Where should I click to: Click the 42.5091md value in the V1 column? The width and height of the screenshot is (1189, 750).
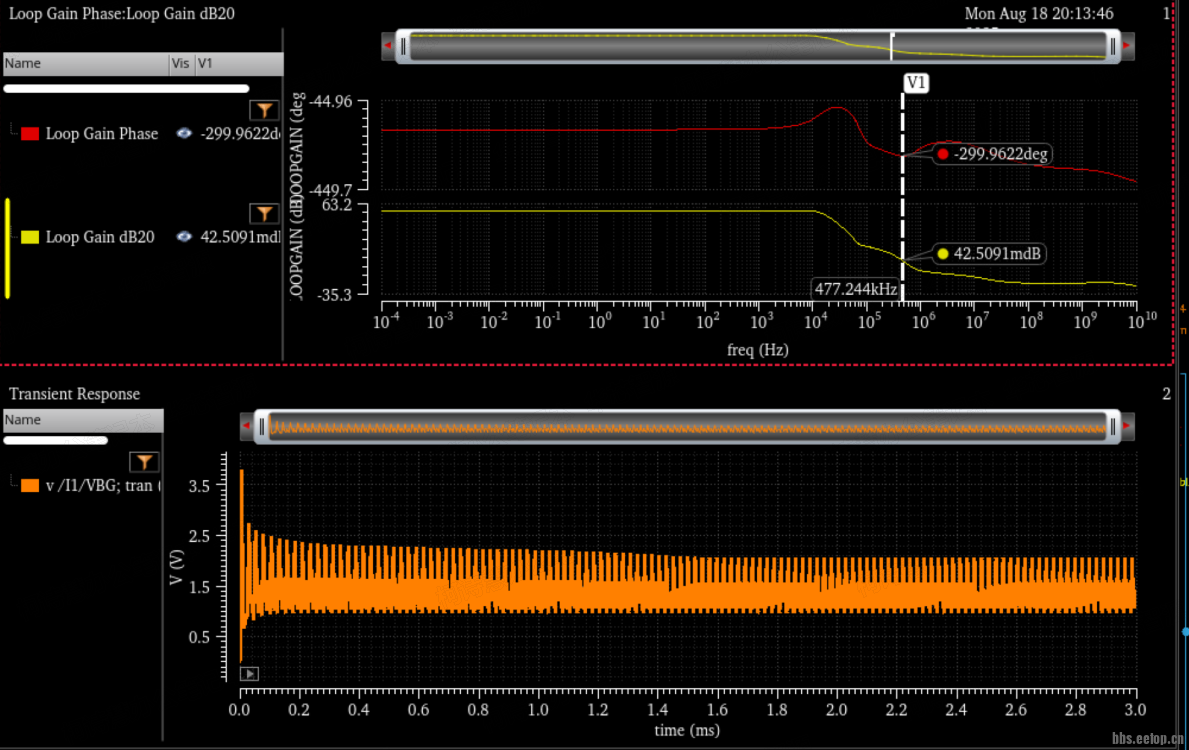pos(240,237)
